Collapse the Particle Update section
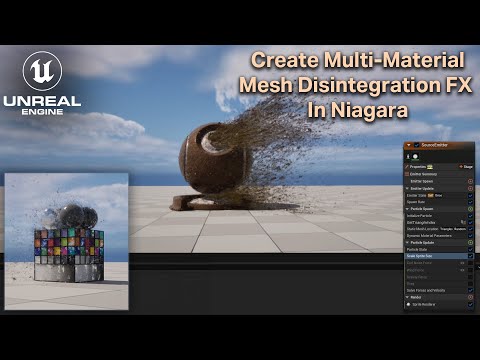 click(407, 242)
